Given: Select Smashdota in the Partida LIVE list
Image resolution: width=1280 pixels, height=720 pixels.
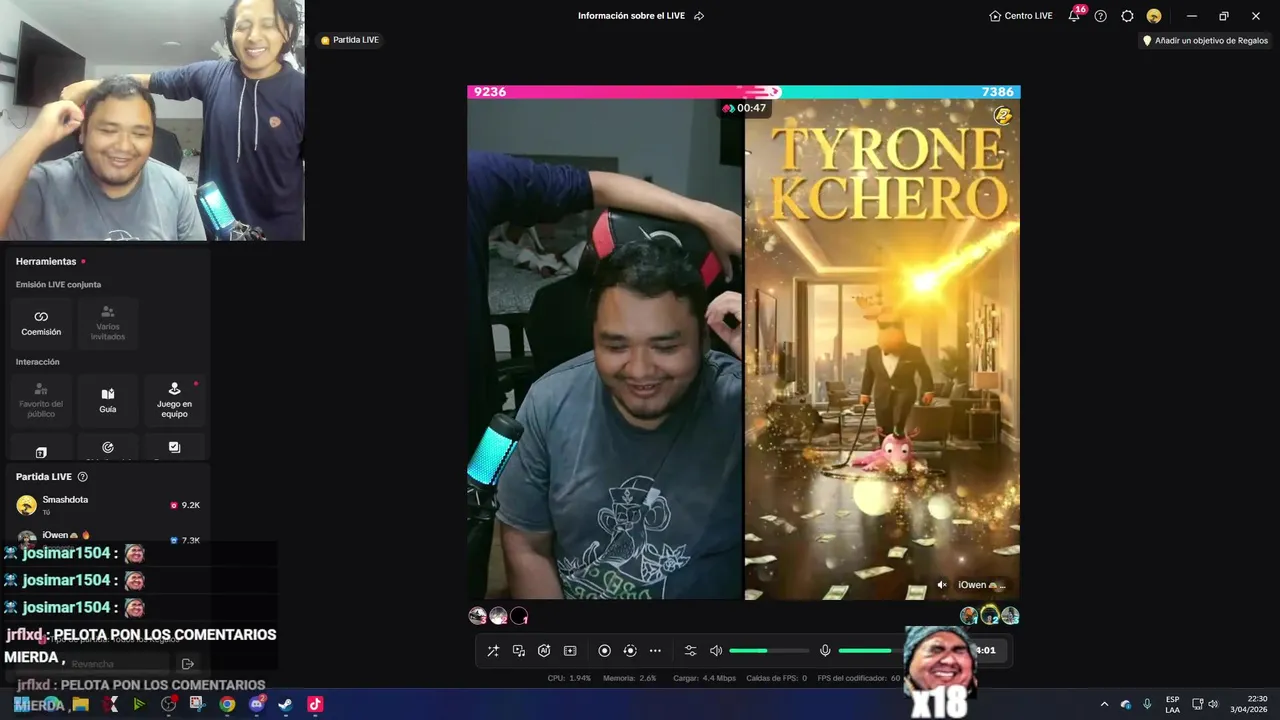Looking at the screenshot, I should (108, 505).
